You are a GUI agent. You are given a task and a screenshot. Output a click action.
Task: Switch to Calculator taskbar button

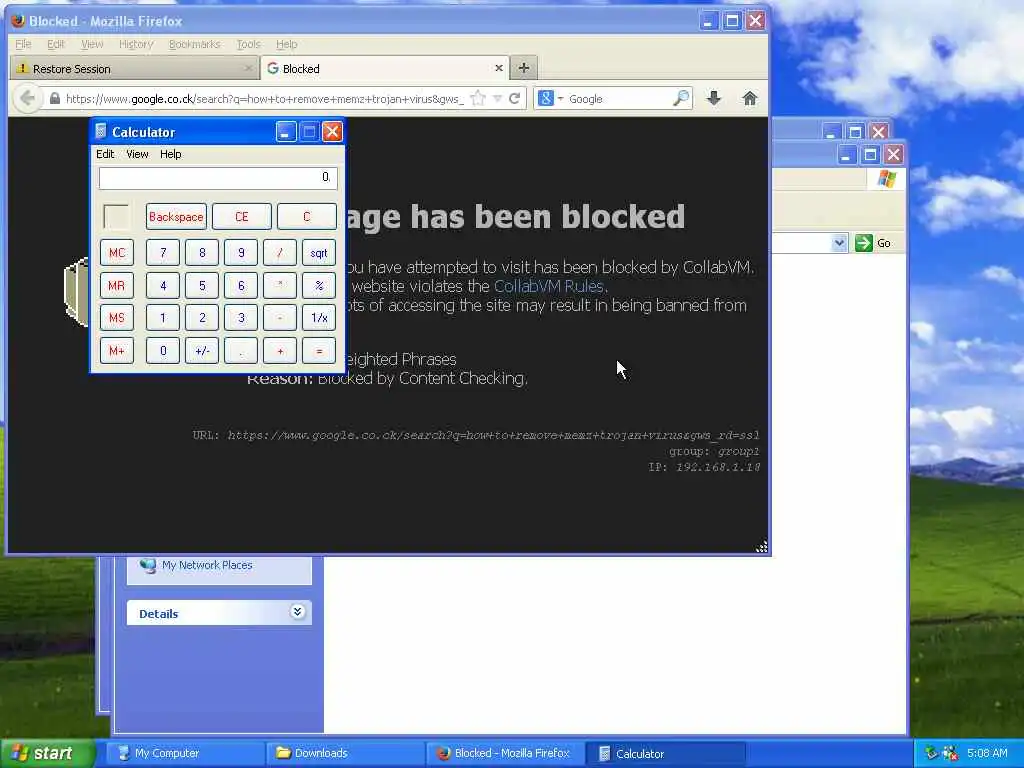(665, 753)
